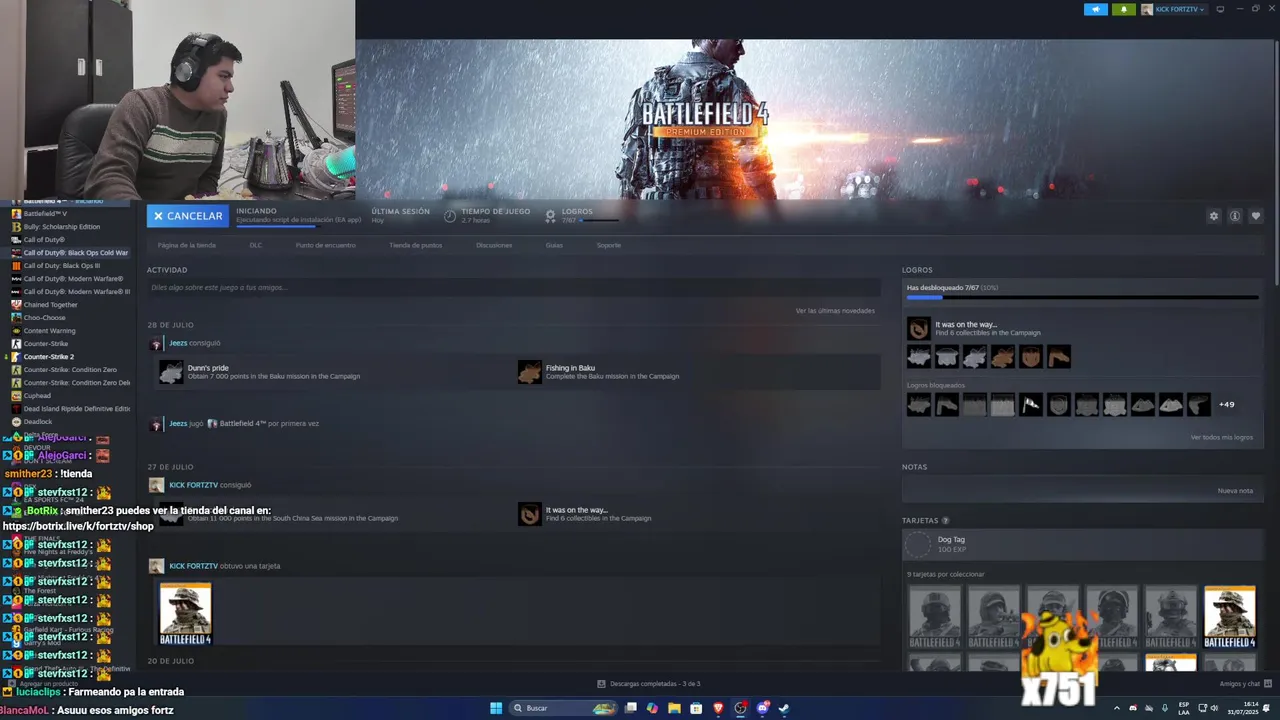Open It was on the way activity icon

(x=530, y=514)
